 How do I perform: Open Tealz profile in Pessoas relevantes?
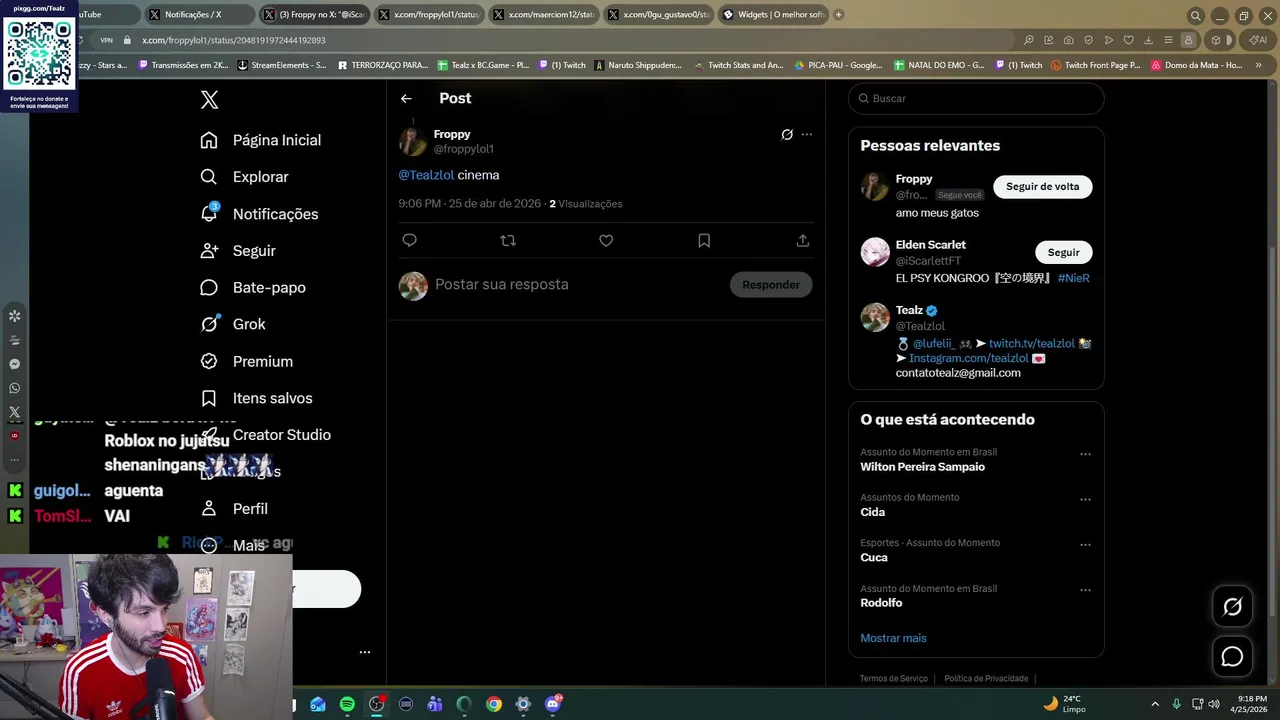pyautogui.click(x=909, y=310)
